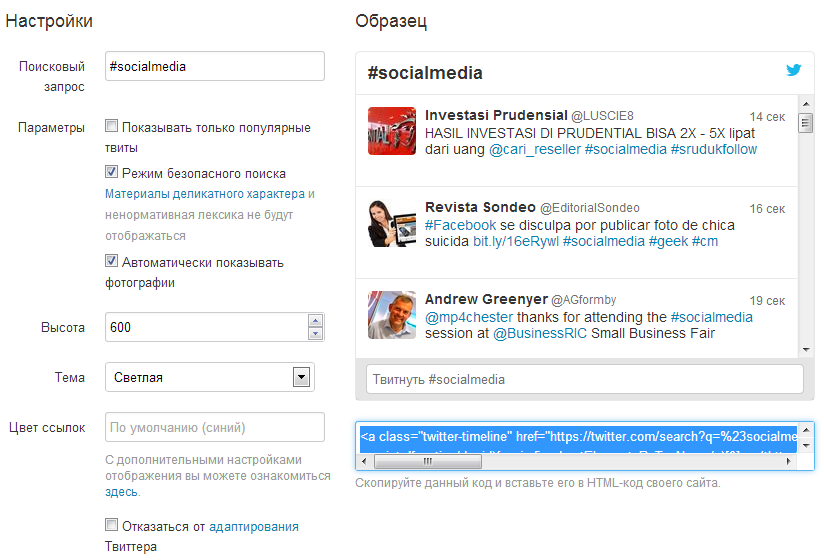Enable 'Отказаться от адаптирования Твиттера' checkbox
Screen dimensions: 824x560
pos(111,524)
